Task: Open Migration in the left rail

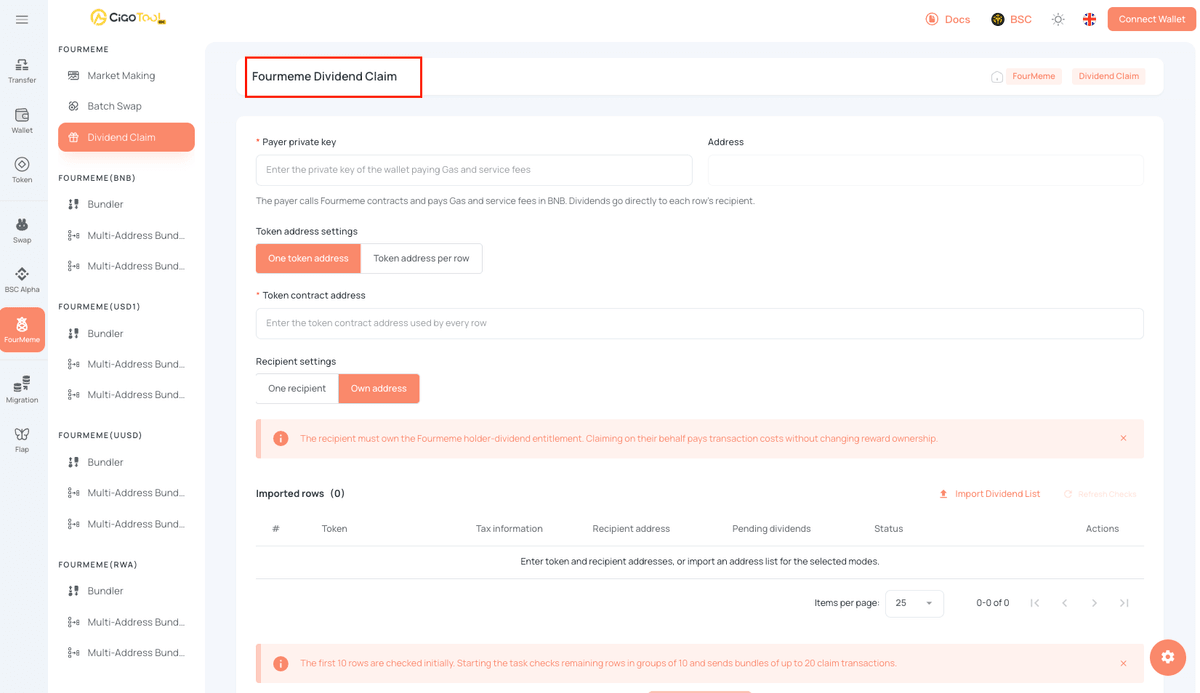Action: (x=22, y=390)
